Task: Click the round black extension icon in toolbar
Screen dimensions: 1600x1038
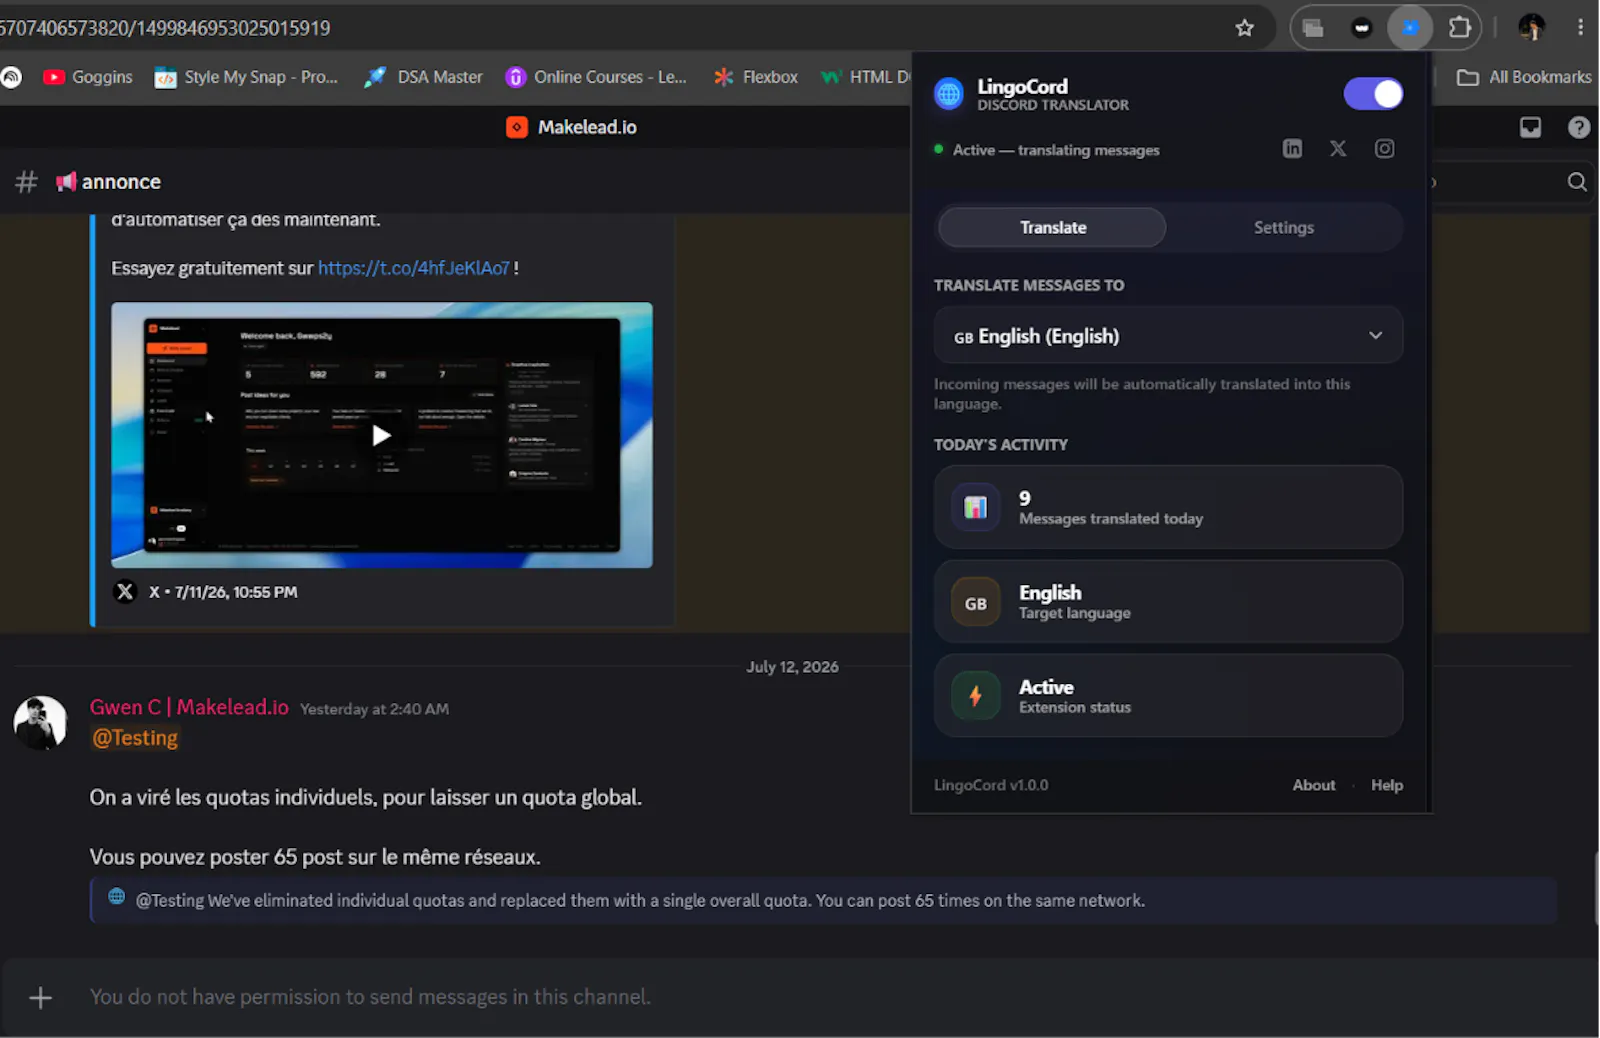Action: tap(1361, 28)
